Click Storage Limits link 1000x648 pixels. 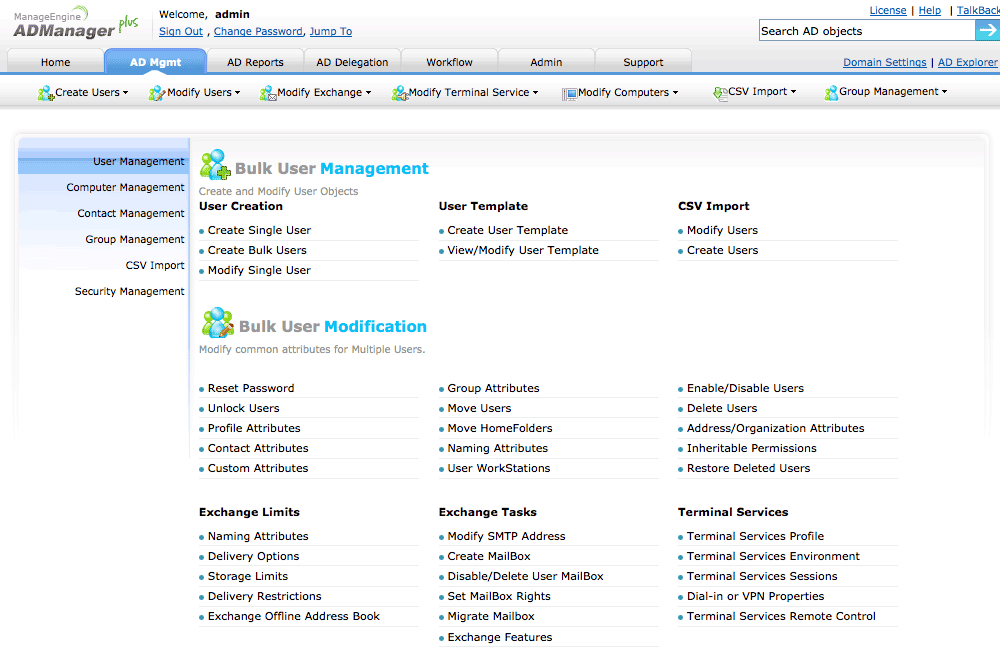(247, 576)
